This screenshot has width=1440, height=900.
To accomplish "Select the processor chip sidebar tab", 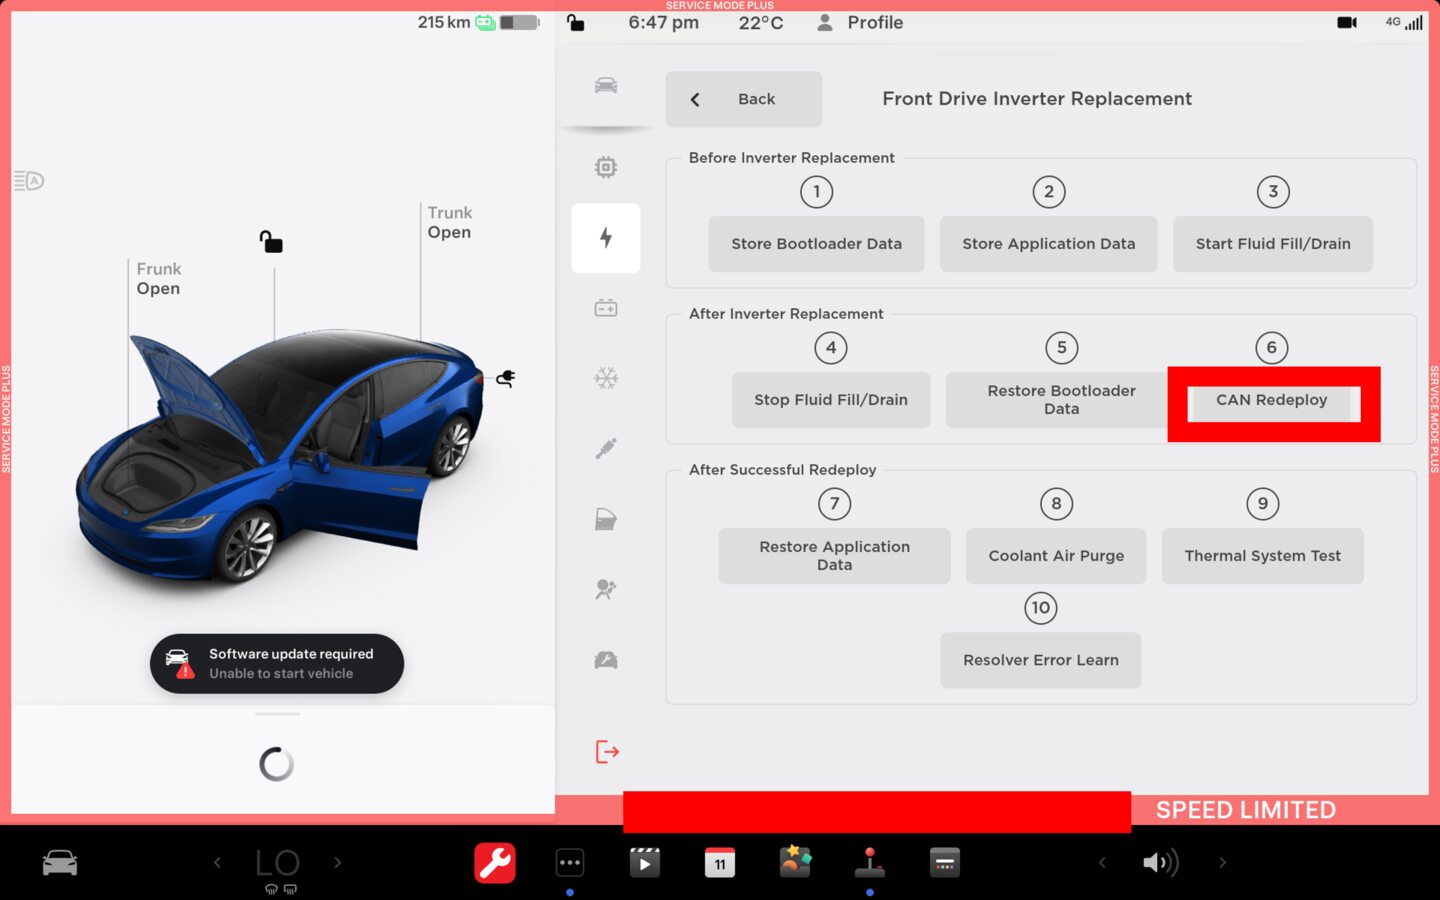I will pos(606,167).
